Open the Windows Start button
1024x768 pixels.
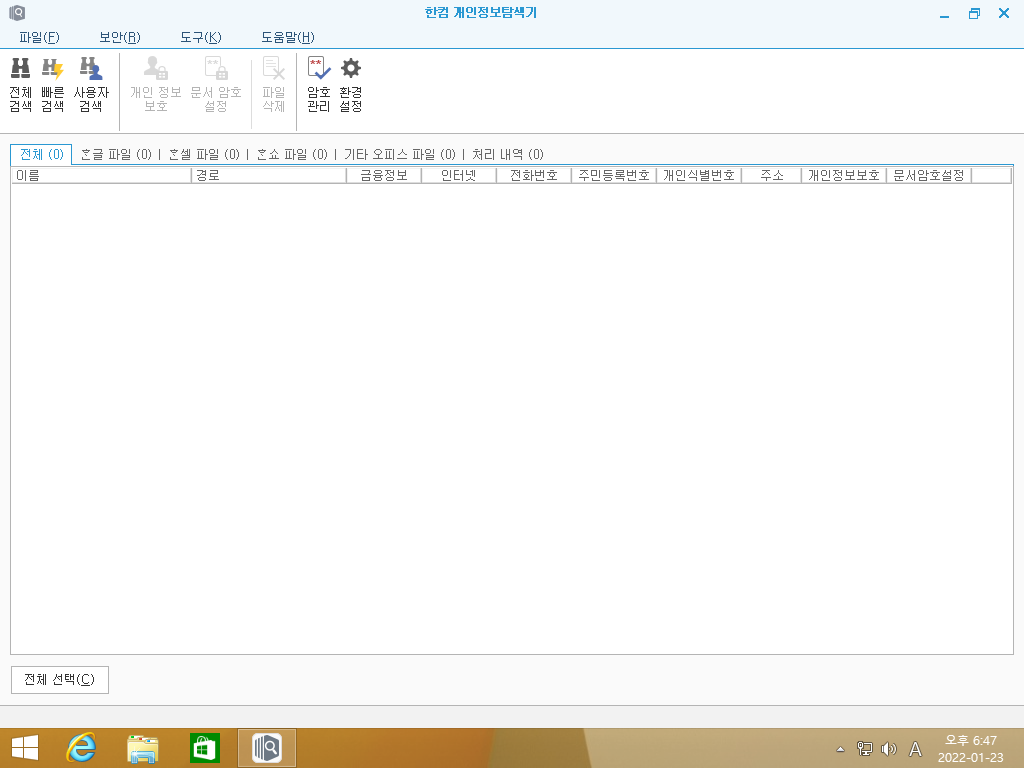25,748
